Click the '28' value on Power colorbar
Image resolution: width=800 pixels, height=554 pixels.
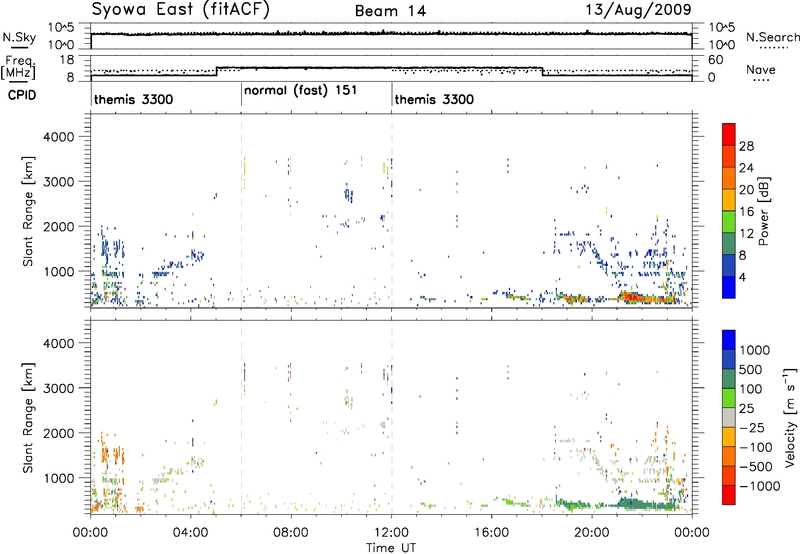click(x=746, y=146)
